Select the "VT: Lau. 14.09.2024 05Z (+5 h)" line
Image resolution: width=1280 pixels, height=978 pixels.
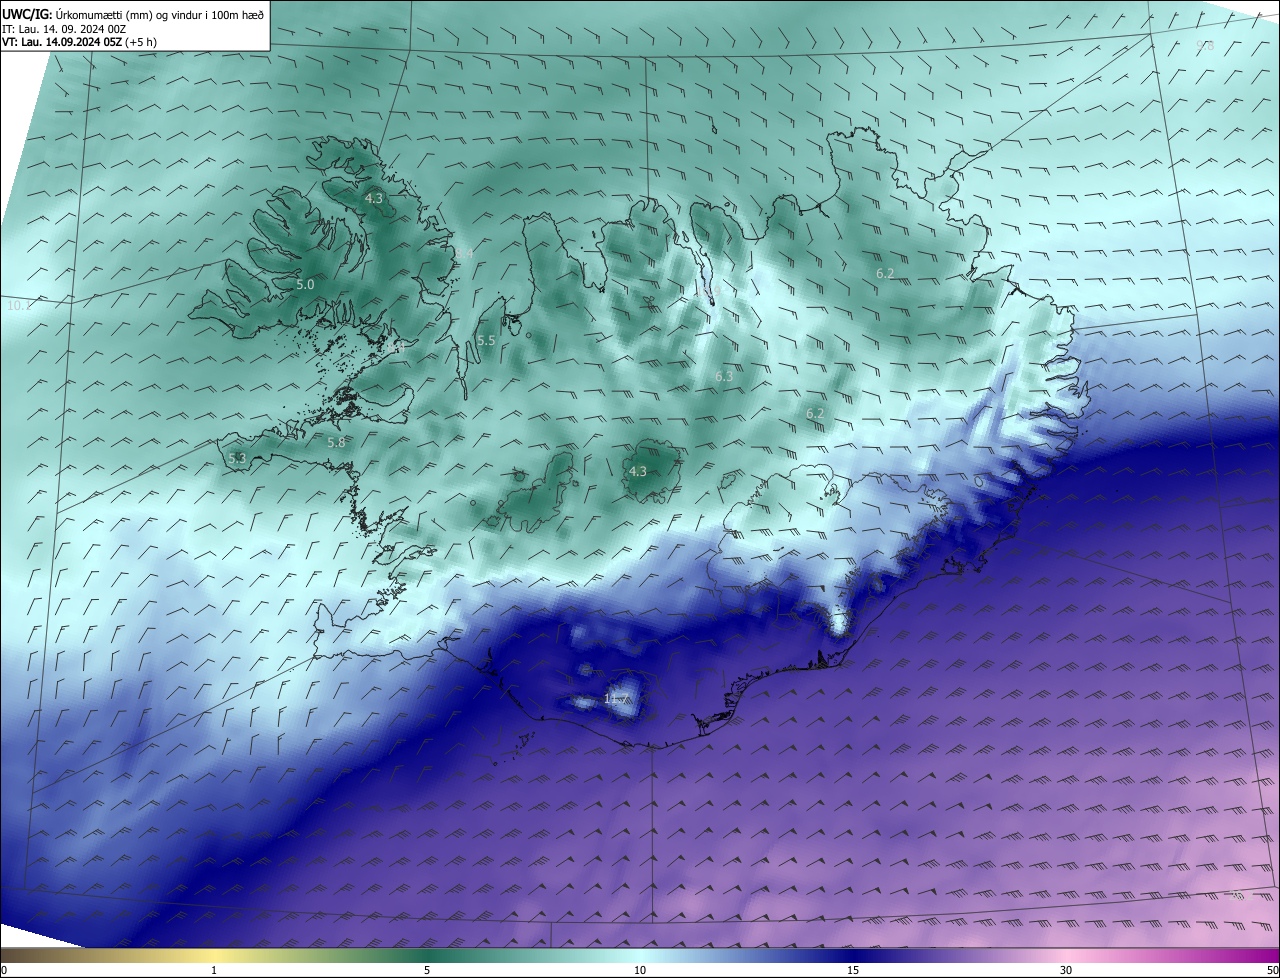tap(79, 42)
